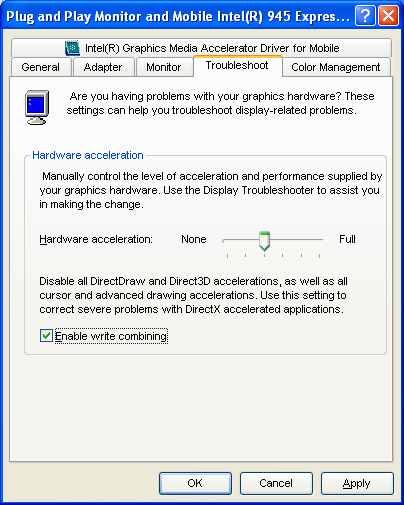This screenshot has width=404, height=505.
Task: Click the 'Disable all DirectDraw and Direct3D' description
Action: point(194,295)
